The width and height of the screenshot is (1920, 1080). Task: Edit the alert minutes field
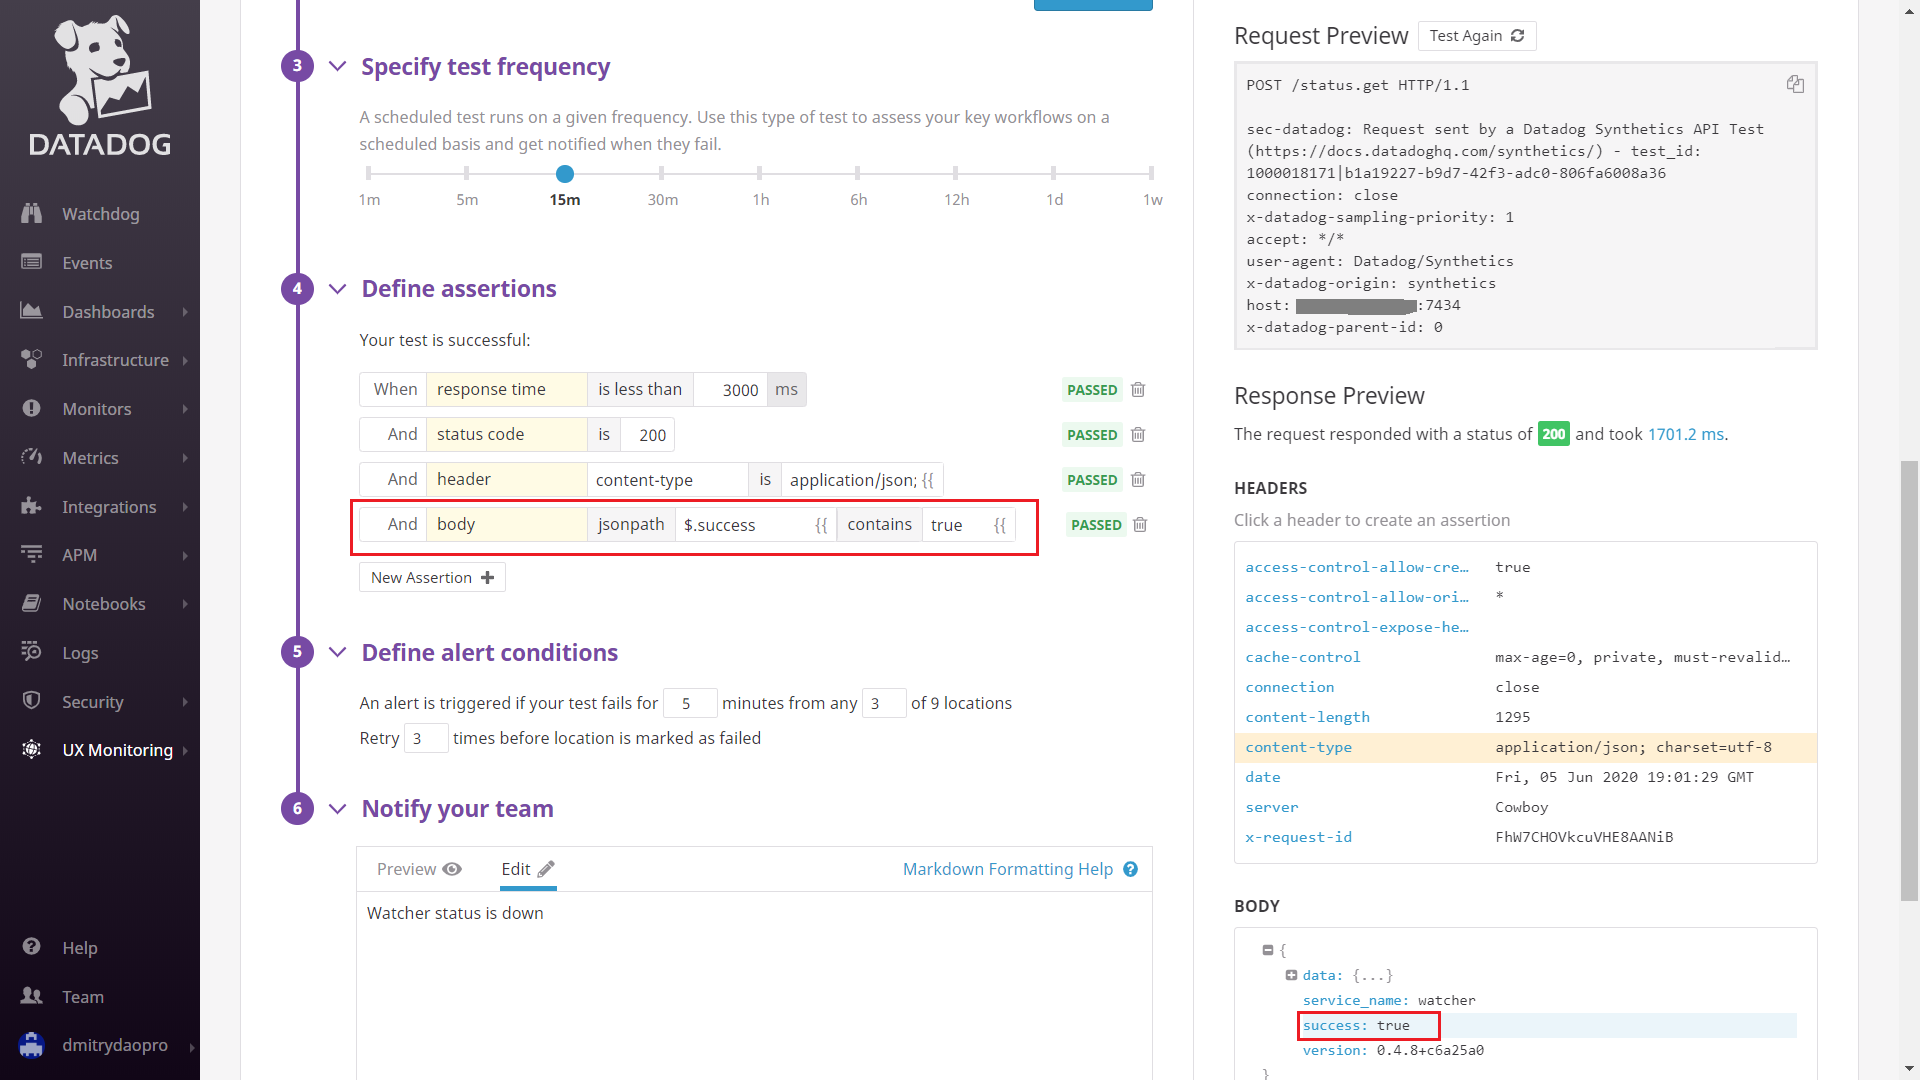690,703
